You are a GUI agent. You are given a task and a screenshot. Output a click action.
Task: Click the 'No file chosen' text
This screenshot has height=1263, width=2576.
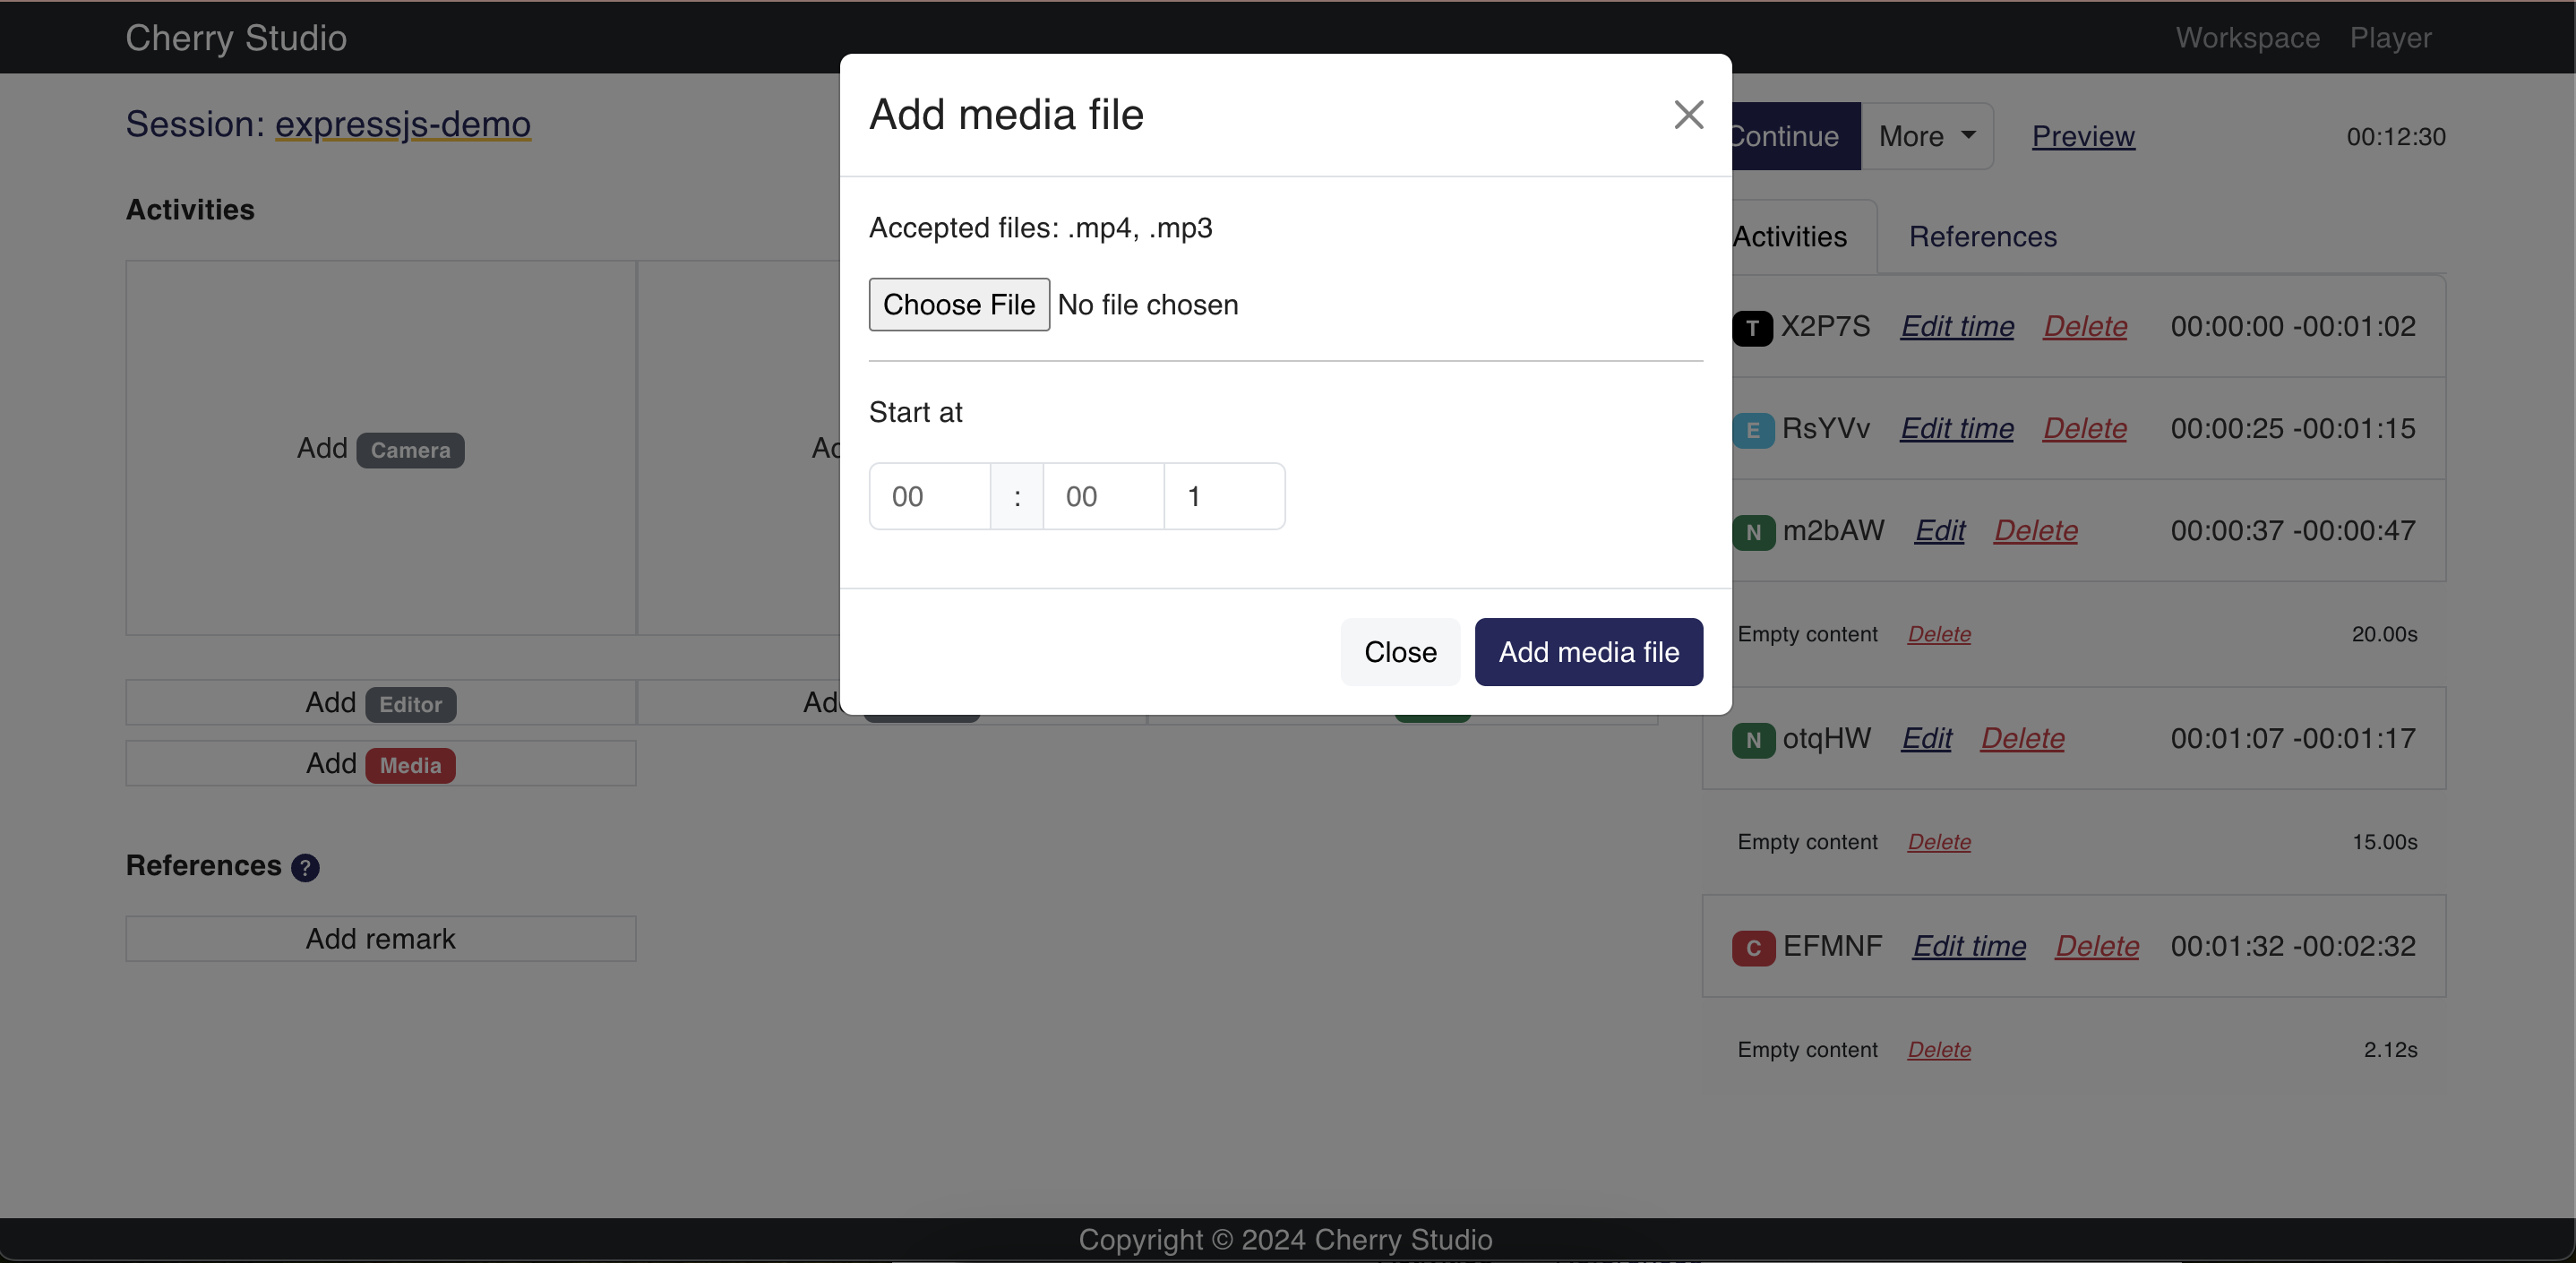(1148, 305)
